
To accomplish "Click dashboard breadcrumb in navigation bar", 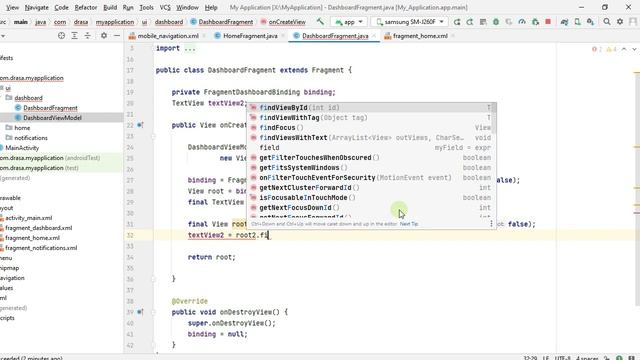I will tap(169, 22).
